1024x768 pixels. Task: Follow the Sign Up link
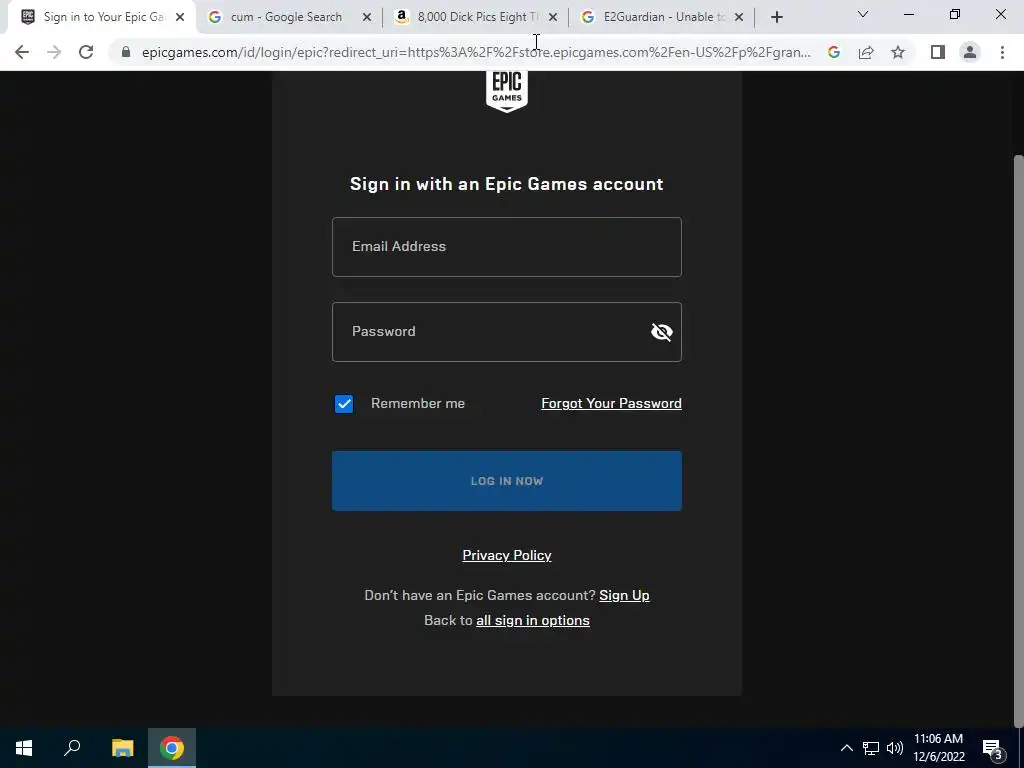click(624, 595)
